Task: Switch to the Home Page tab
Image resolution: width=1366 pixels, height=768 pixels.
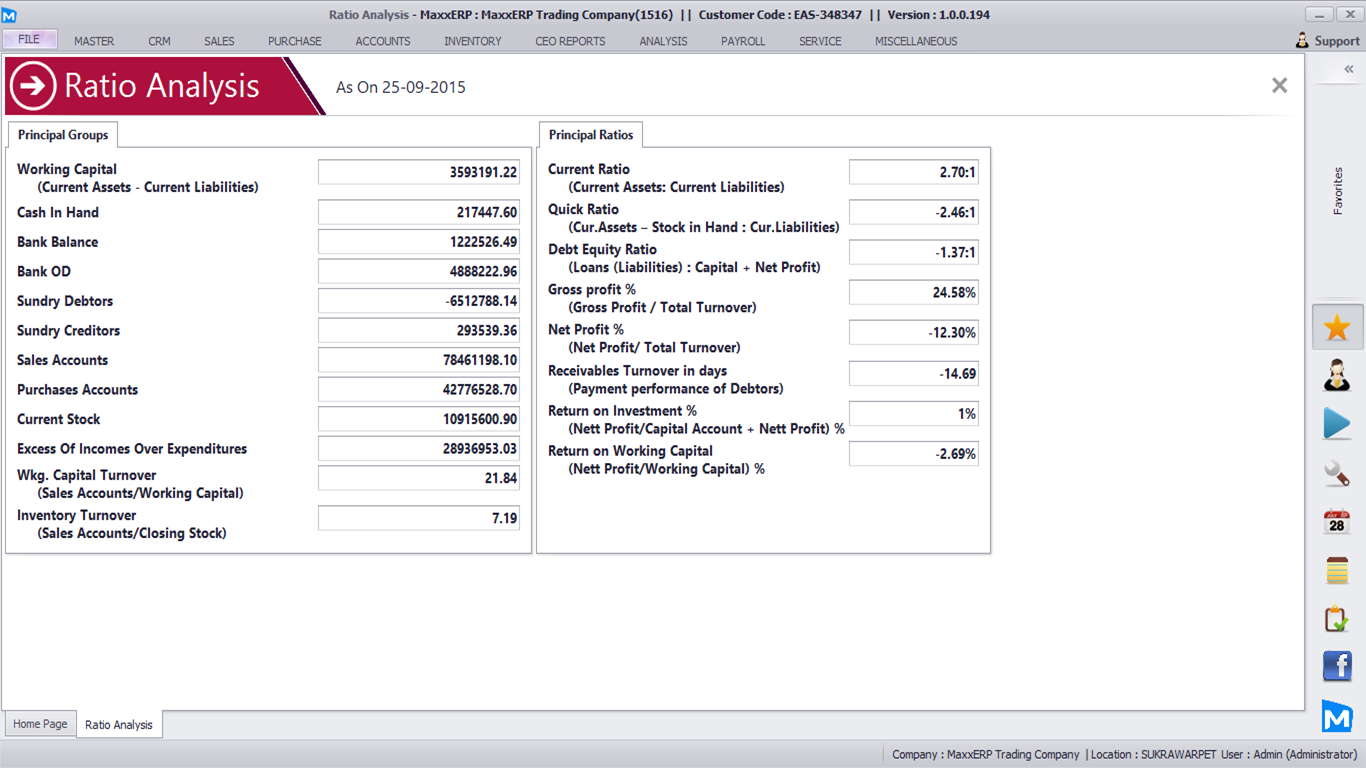Action: pyautogui.click(x=41, y=724)
